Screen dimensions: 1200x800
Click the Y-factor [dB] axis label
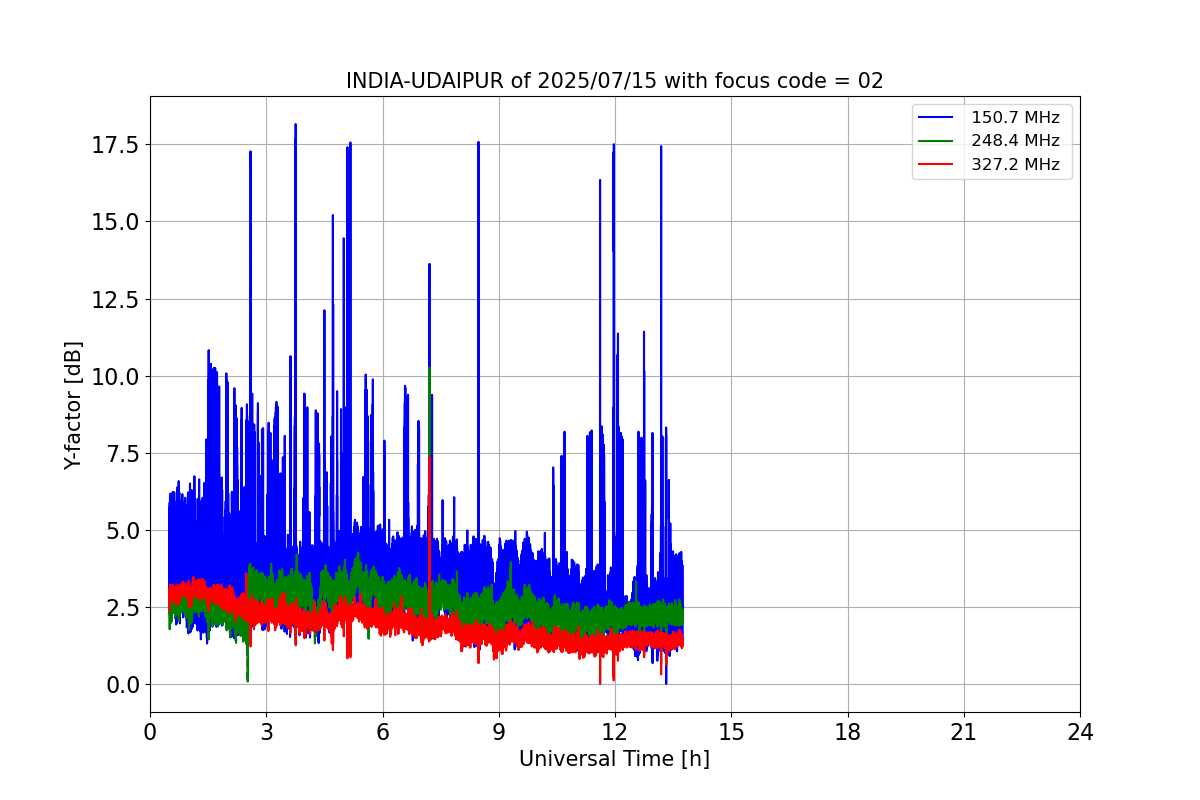coord(73,405)
